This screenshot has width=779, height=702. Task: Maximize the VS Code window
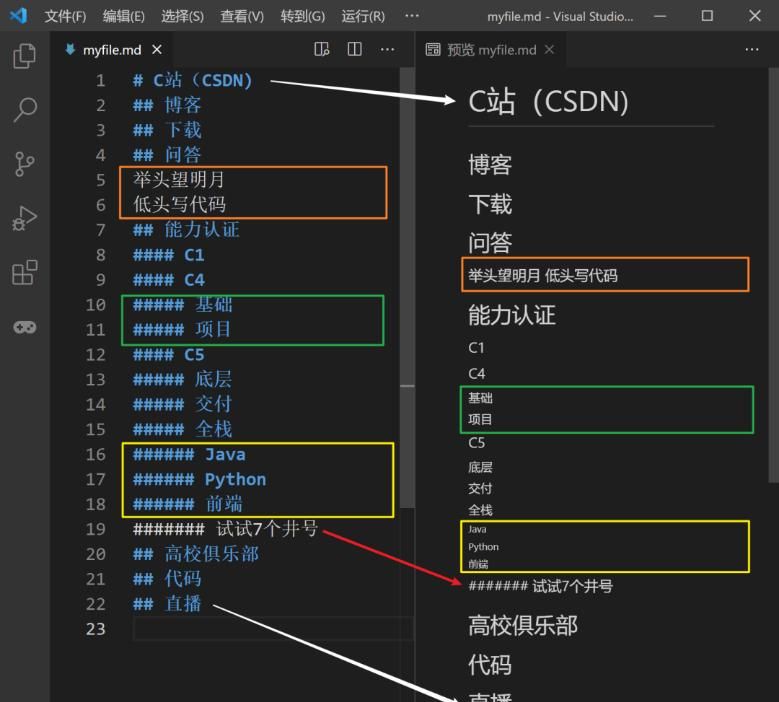(x=707, y=16)
